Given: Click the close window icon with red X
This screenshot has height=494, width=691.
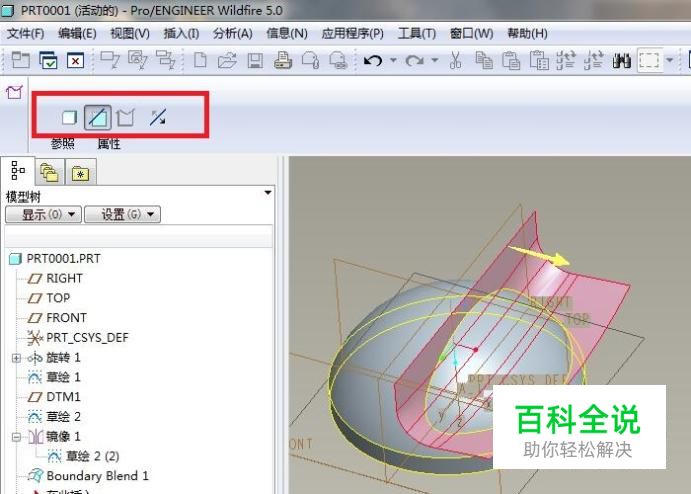Looking at the screenshot, I should 75,60.
